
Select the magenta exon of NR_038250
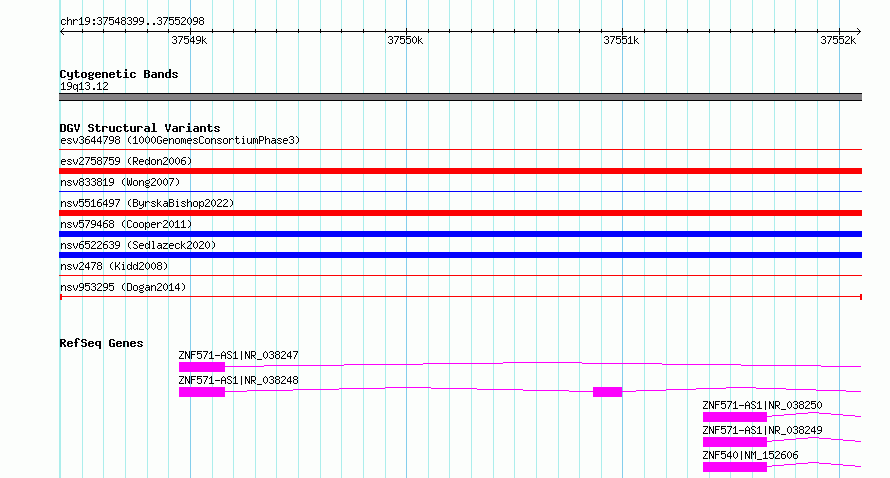tap(735, 417)
